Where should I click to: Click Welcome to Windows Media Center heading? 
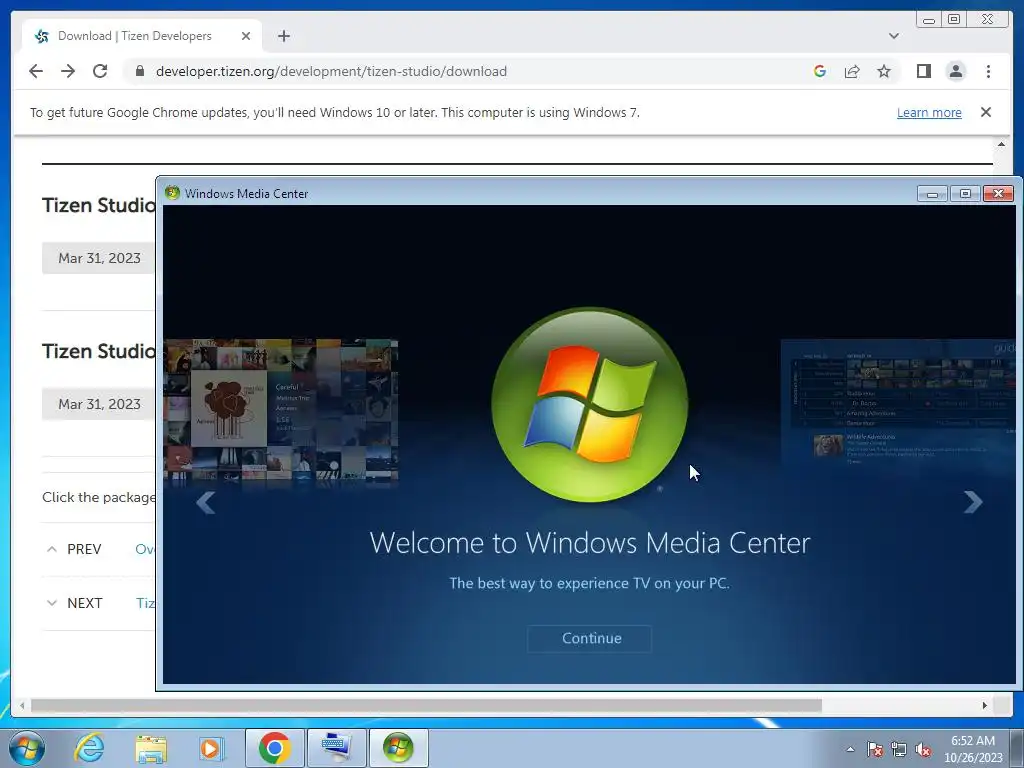point(590,543)
